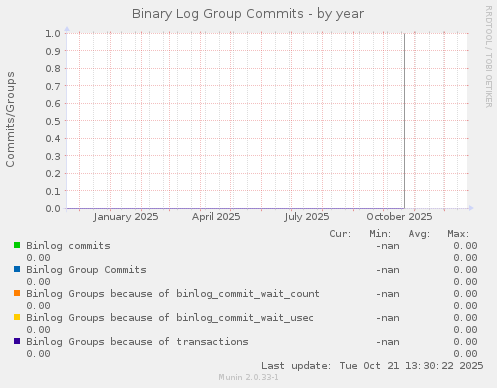This screenshot has height=388, width=497.
Task: Click the April 2025 axis label
Action: pos(216,217)
